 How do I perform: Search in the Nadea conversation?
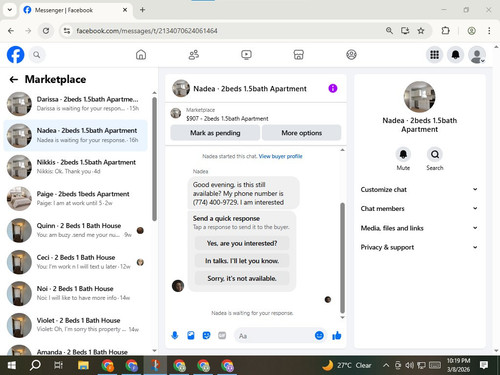[x=435, y=154]
